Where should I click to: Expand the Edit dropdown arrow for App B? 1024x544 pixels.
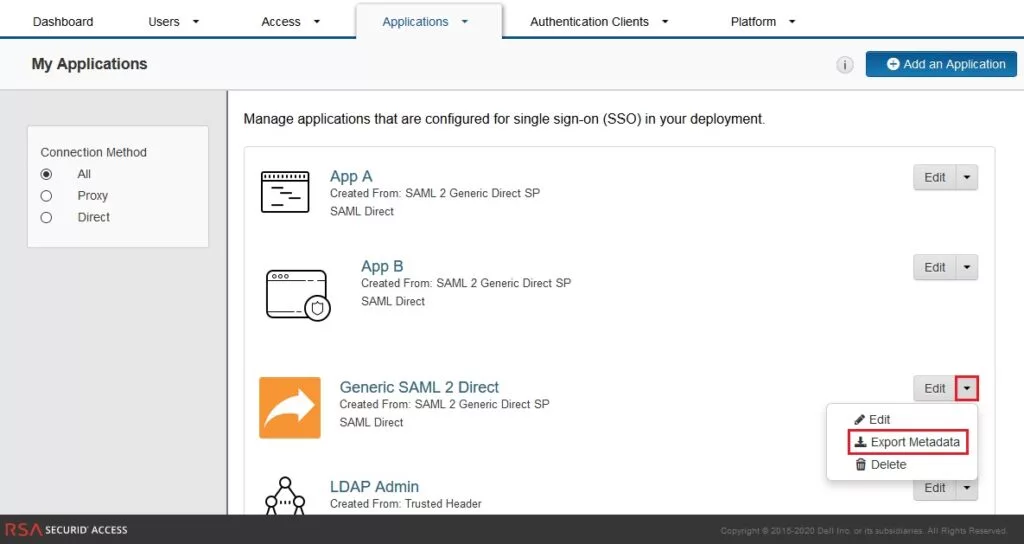(967, 268)
